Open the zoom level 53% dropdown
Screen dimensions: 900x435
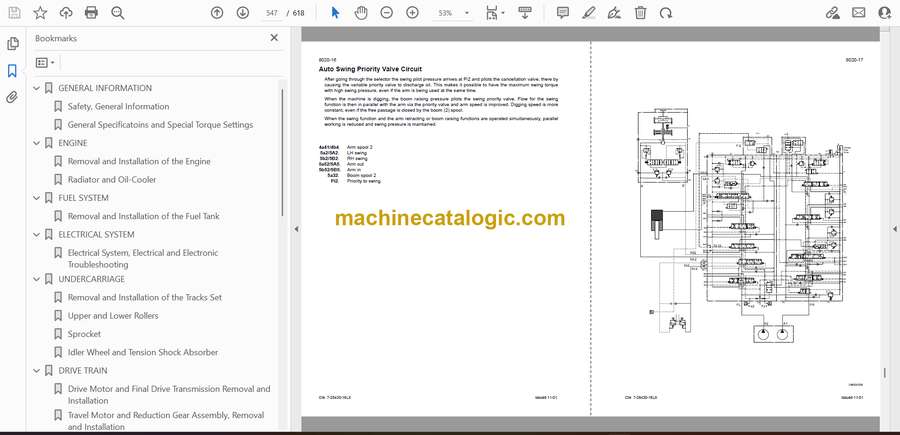(452, 13)
